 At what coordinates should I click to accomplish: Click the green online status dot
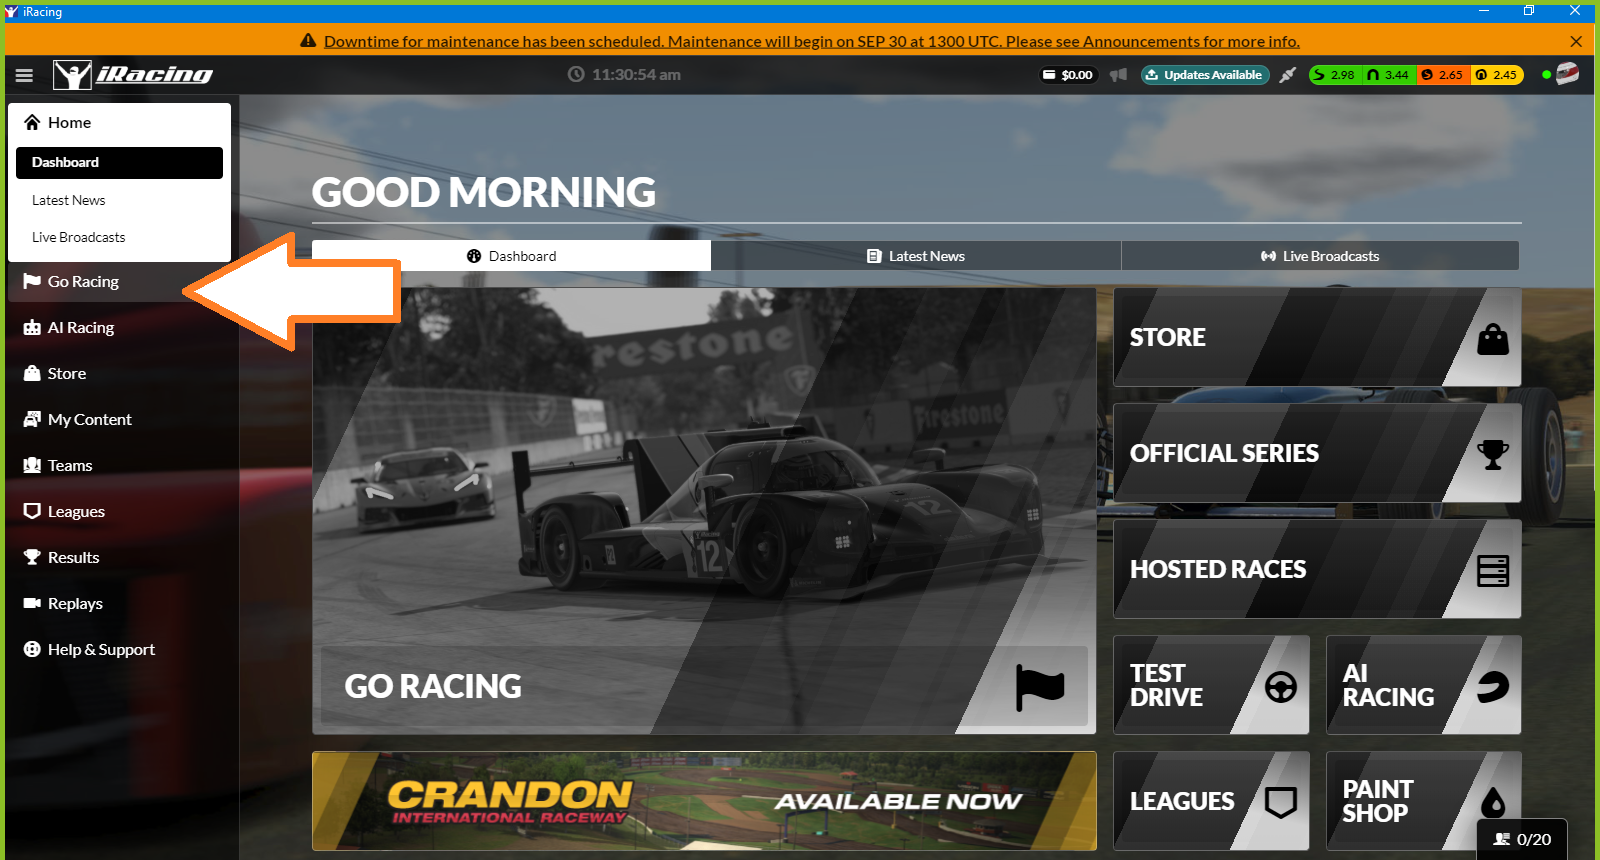click(1546, 75)
